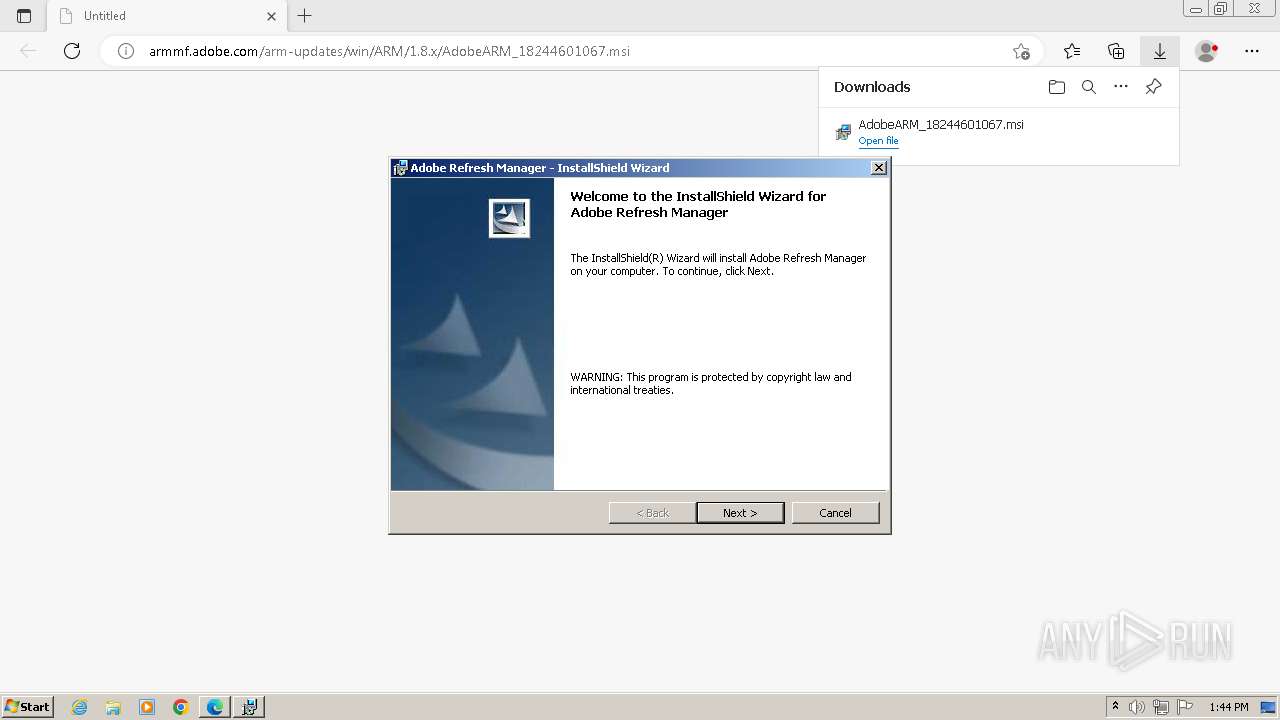Open media player taskbar icon
This screenshot has height=720, width=1280.
pos(147,707)
